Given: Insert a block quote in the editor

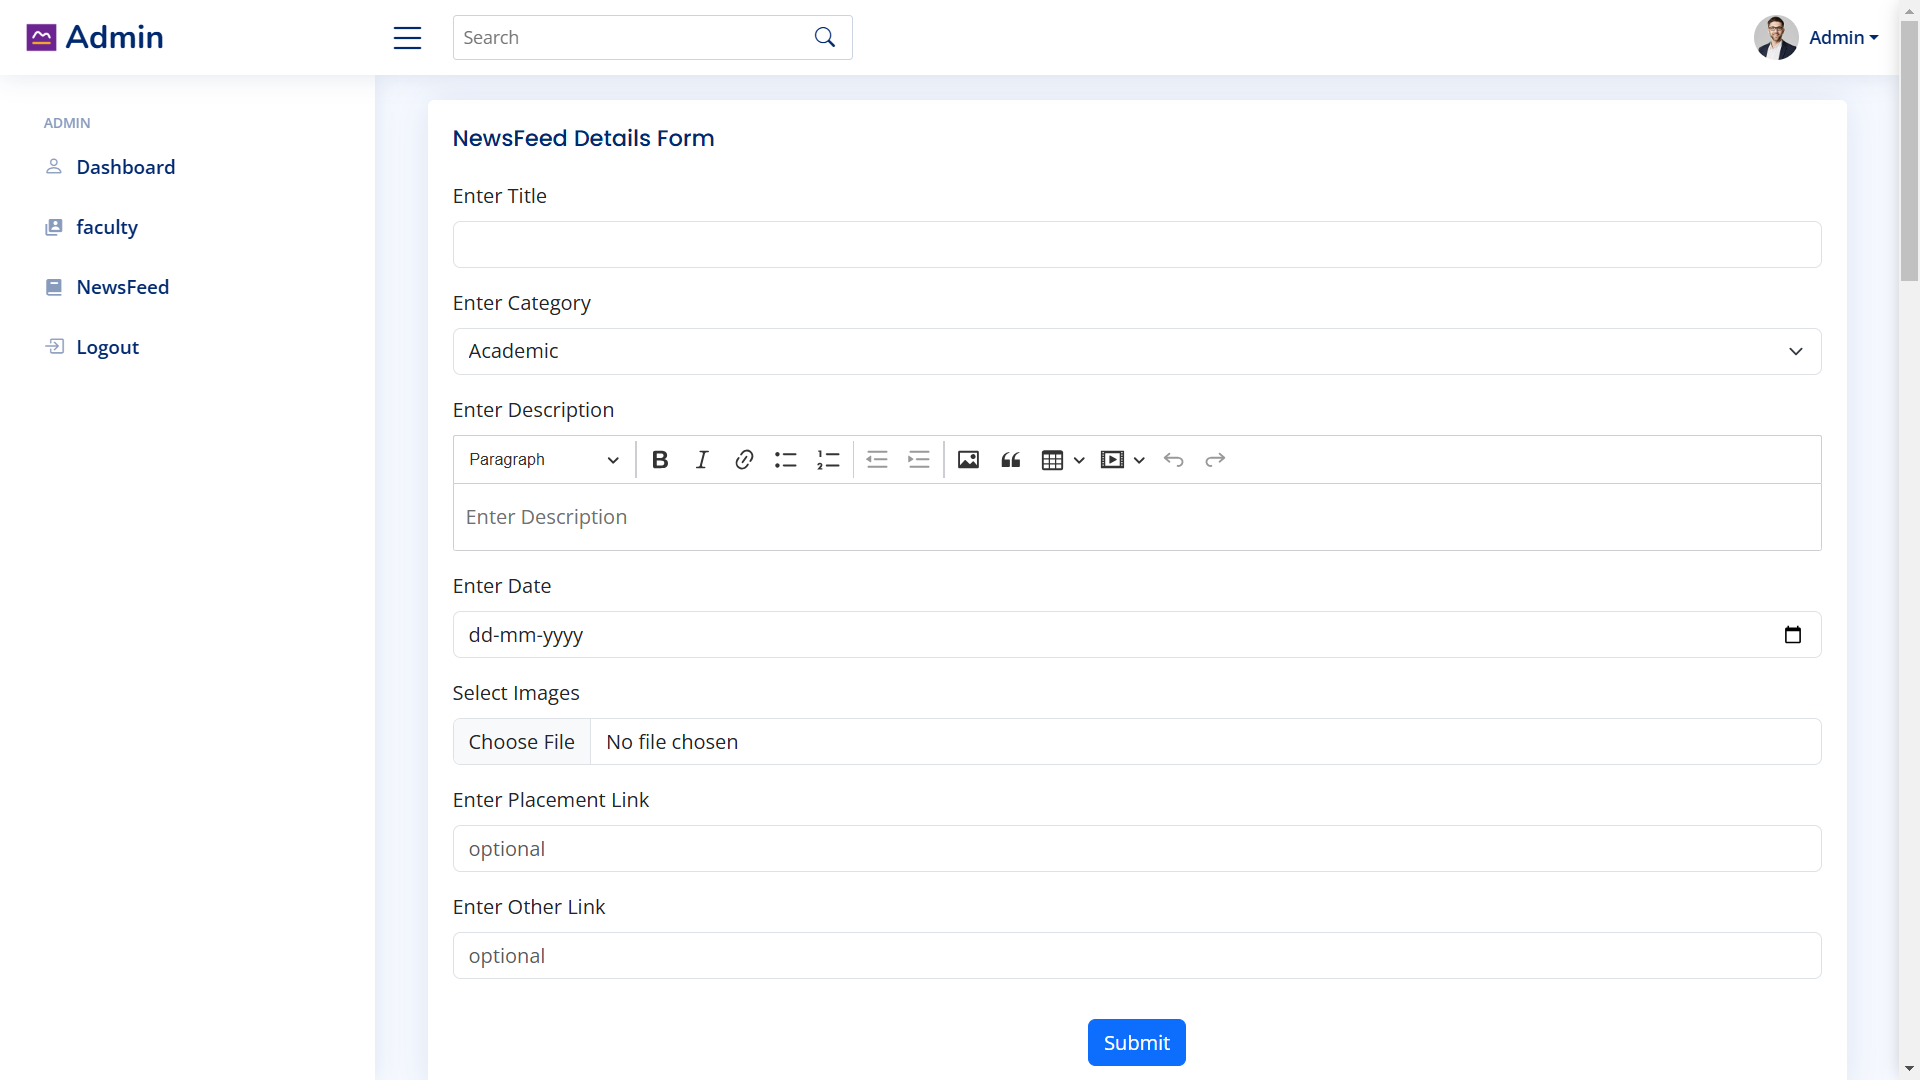Looking at the screenshot, I should [x=1010, y=459].
